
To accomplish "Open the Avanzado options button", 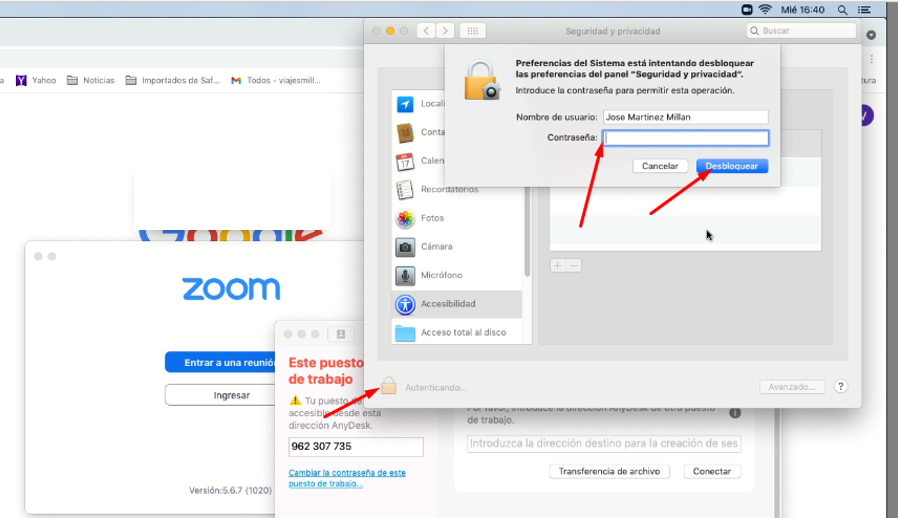I will [x=792, y=387].
